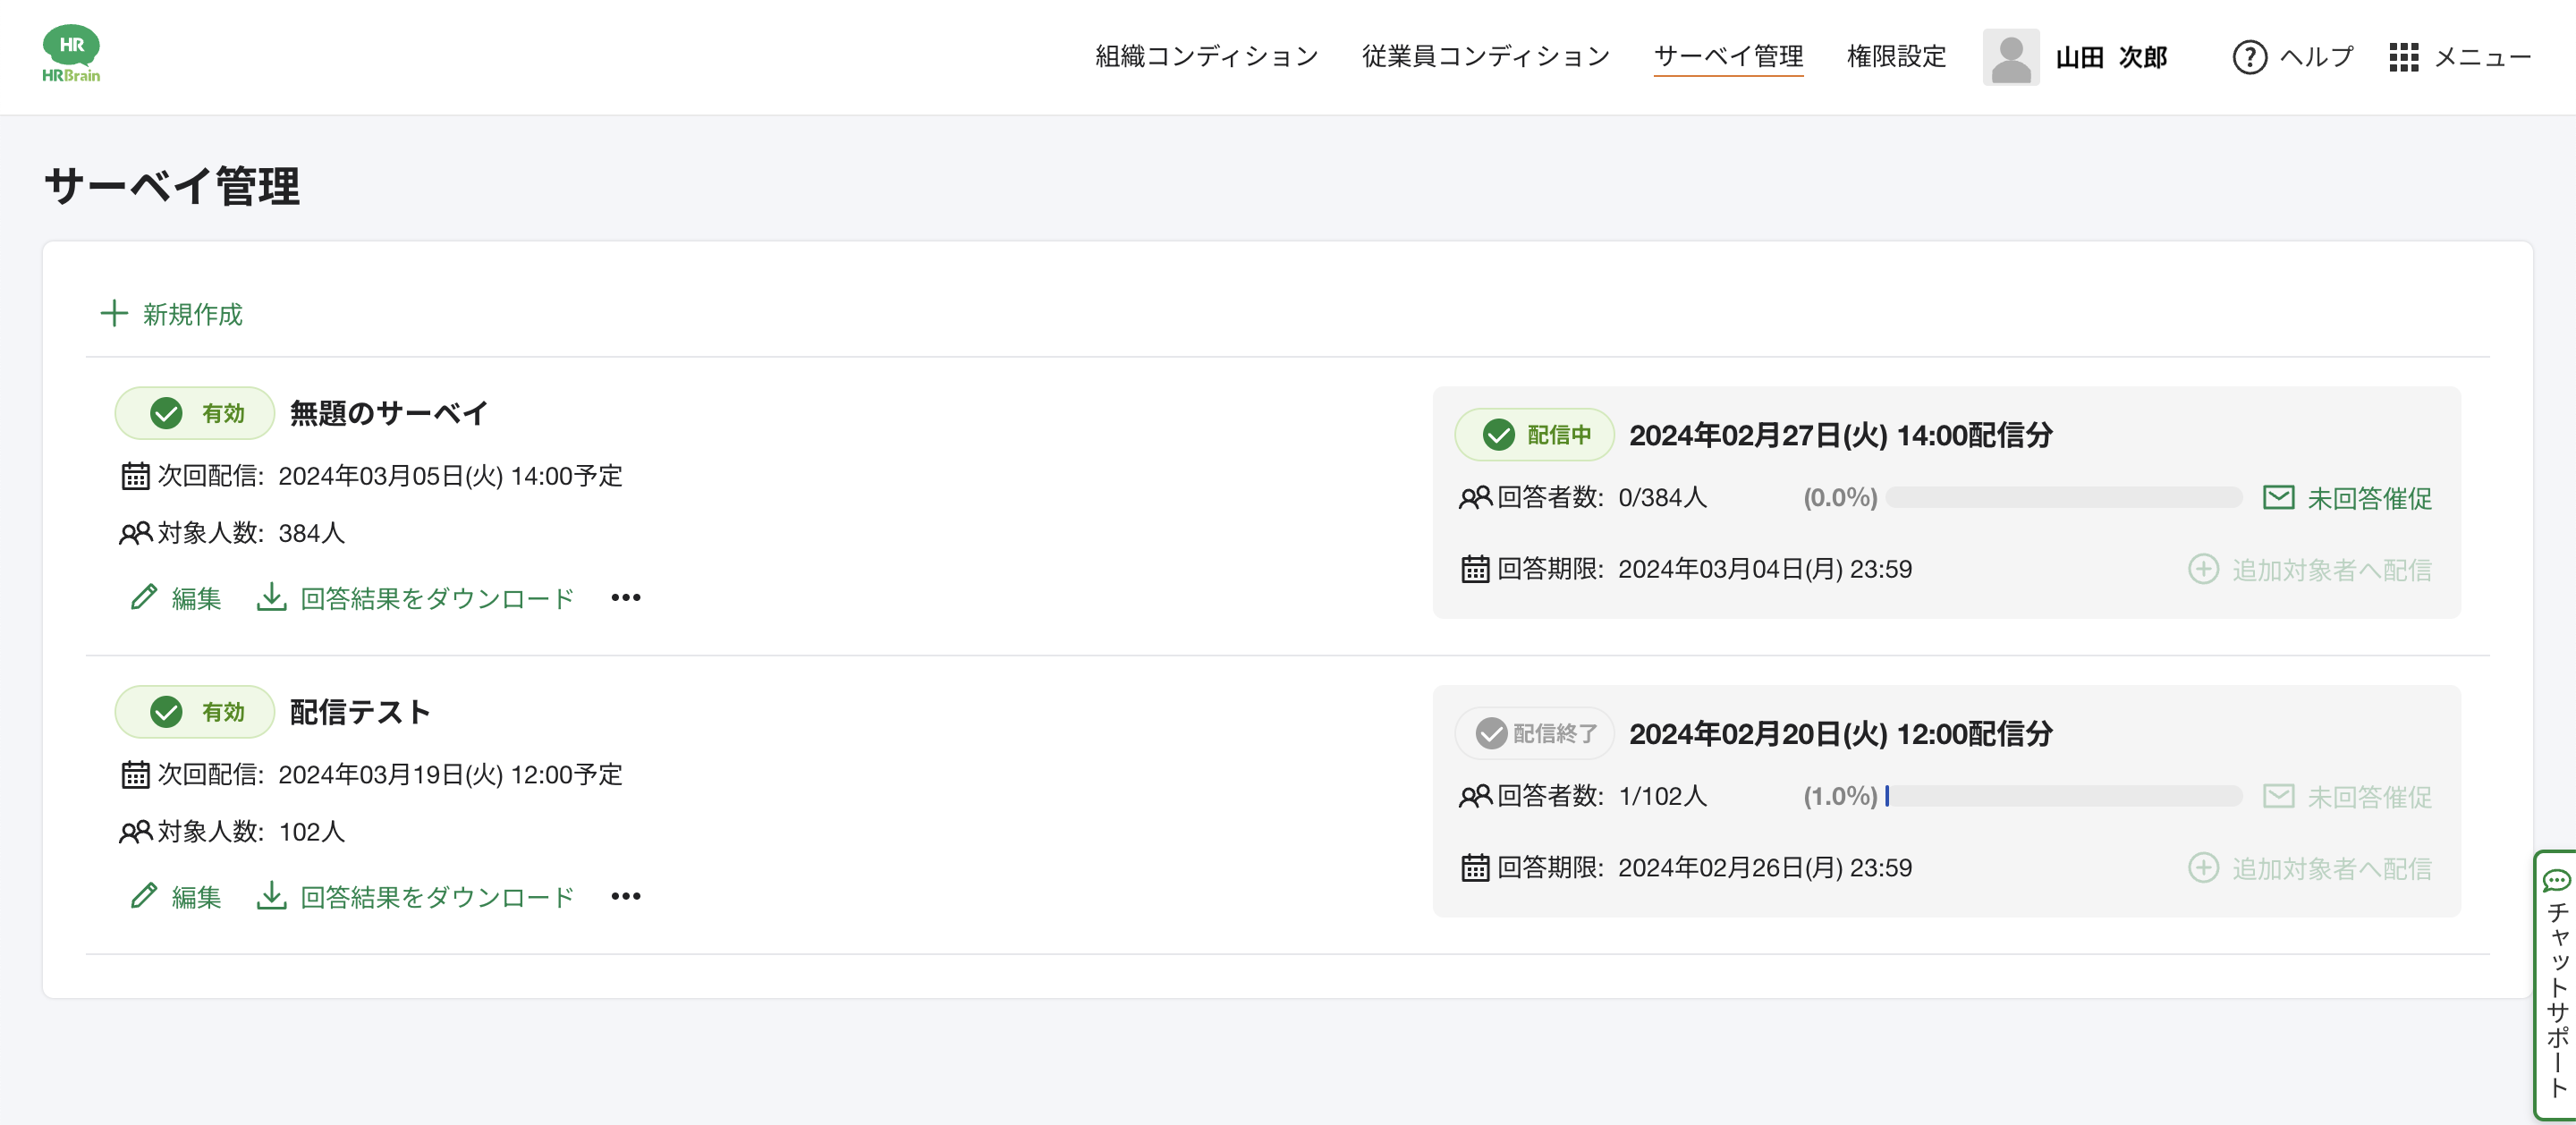Click envelope icon in 02月27日 delivery
The image size is (2576, 1125).
click(2278, 497)
